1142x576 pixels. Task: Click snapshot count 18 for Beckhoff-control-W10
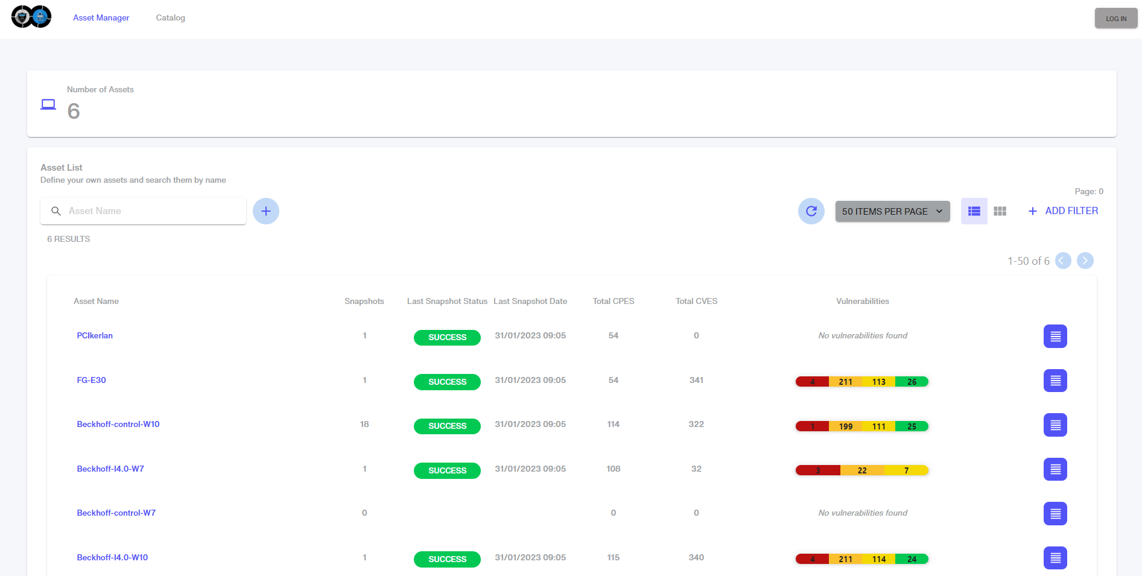tap(365, 424)
